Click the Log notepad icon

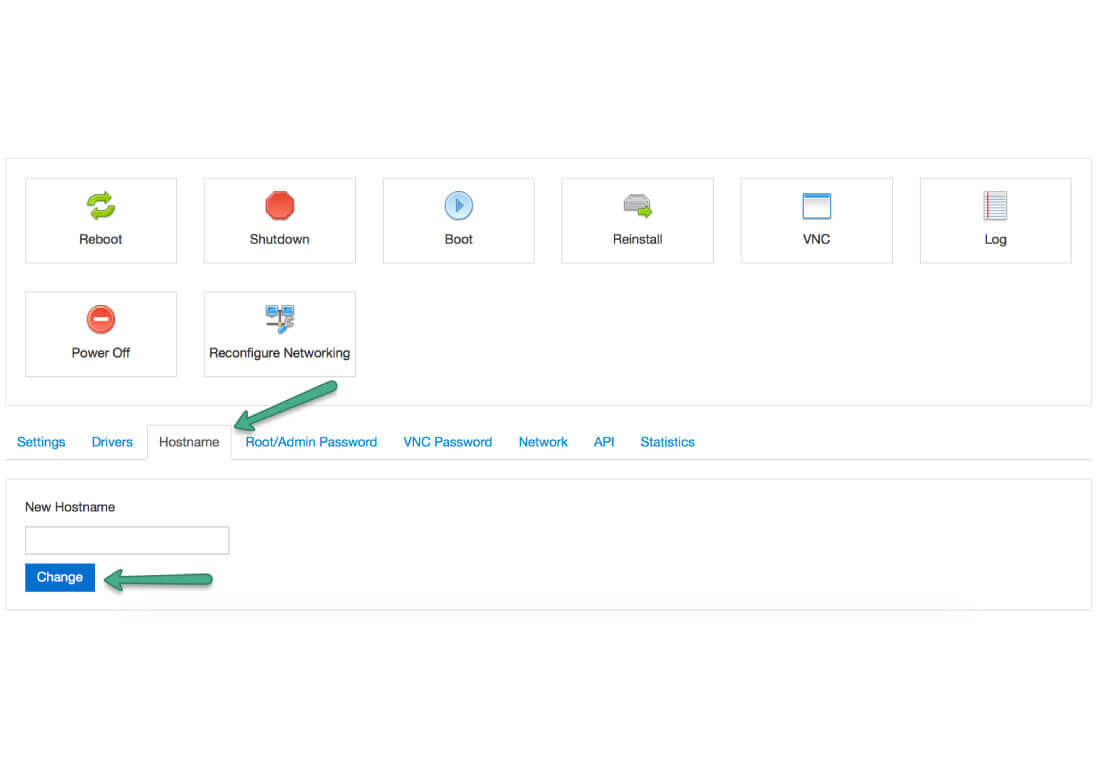995,206
